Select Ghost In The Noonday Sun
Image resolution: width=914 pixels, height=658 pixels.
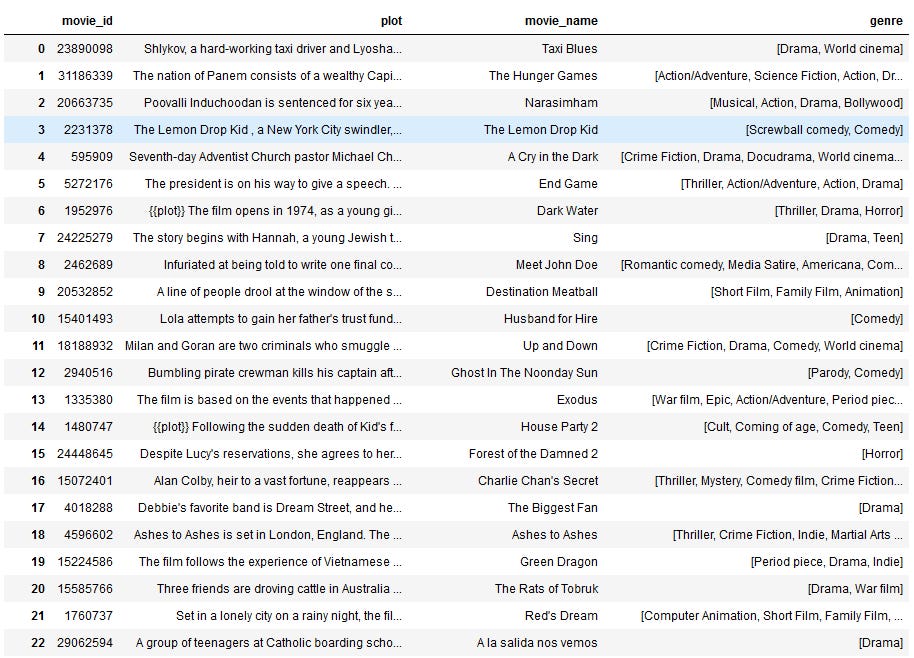tap(524, 373)
